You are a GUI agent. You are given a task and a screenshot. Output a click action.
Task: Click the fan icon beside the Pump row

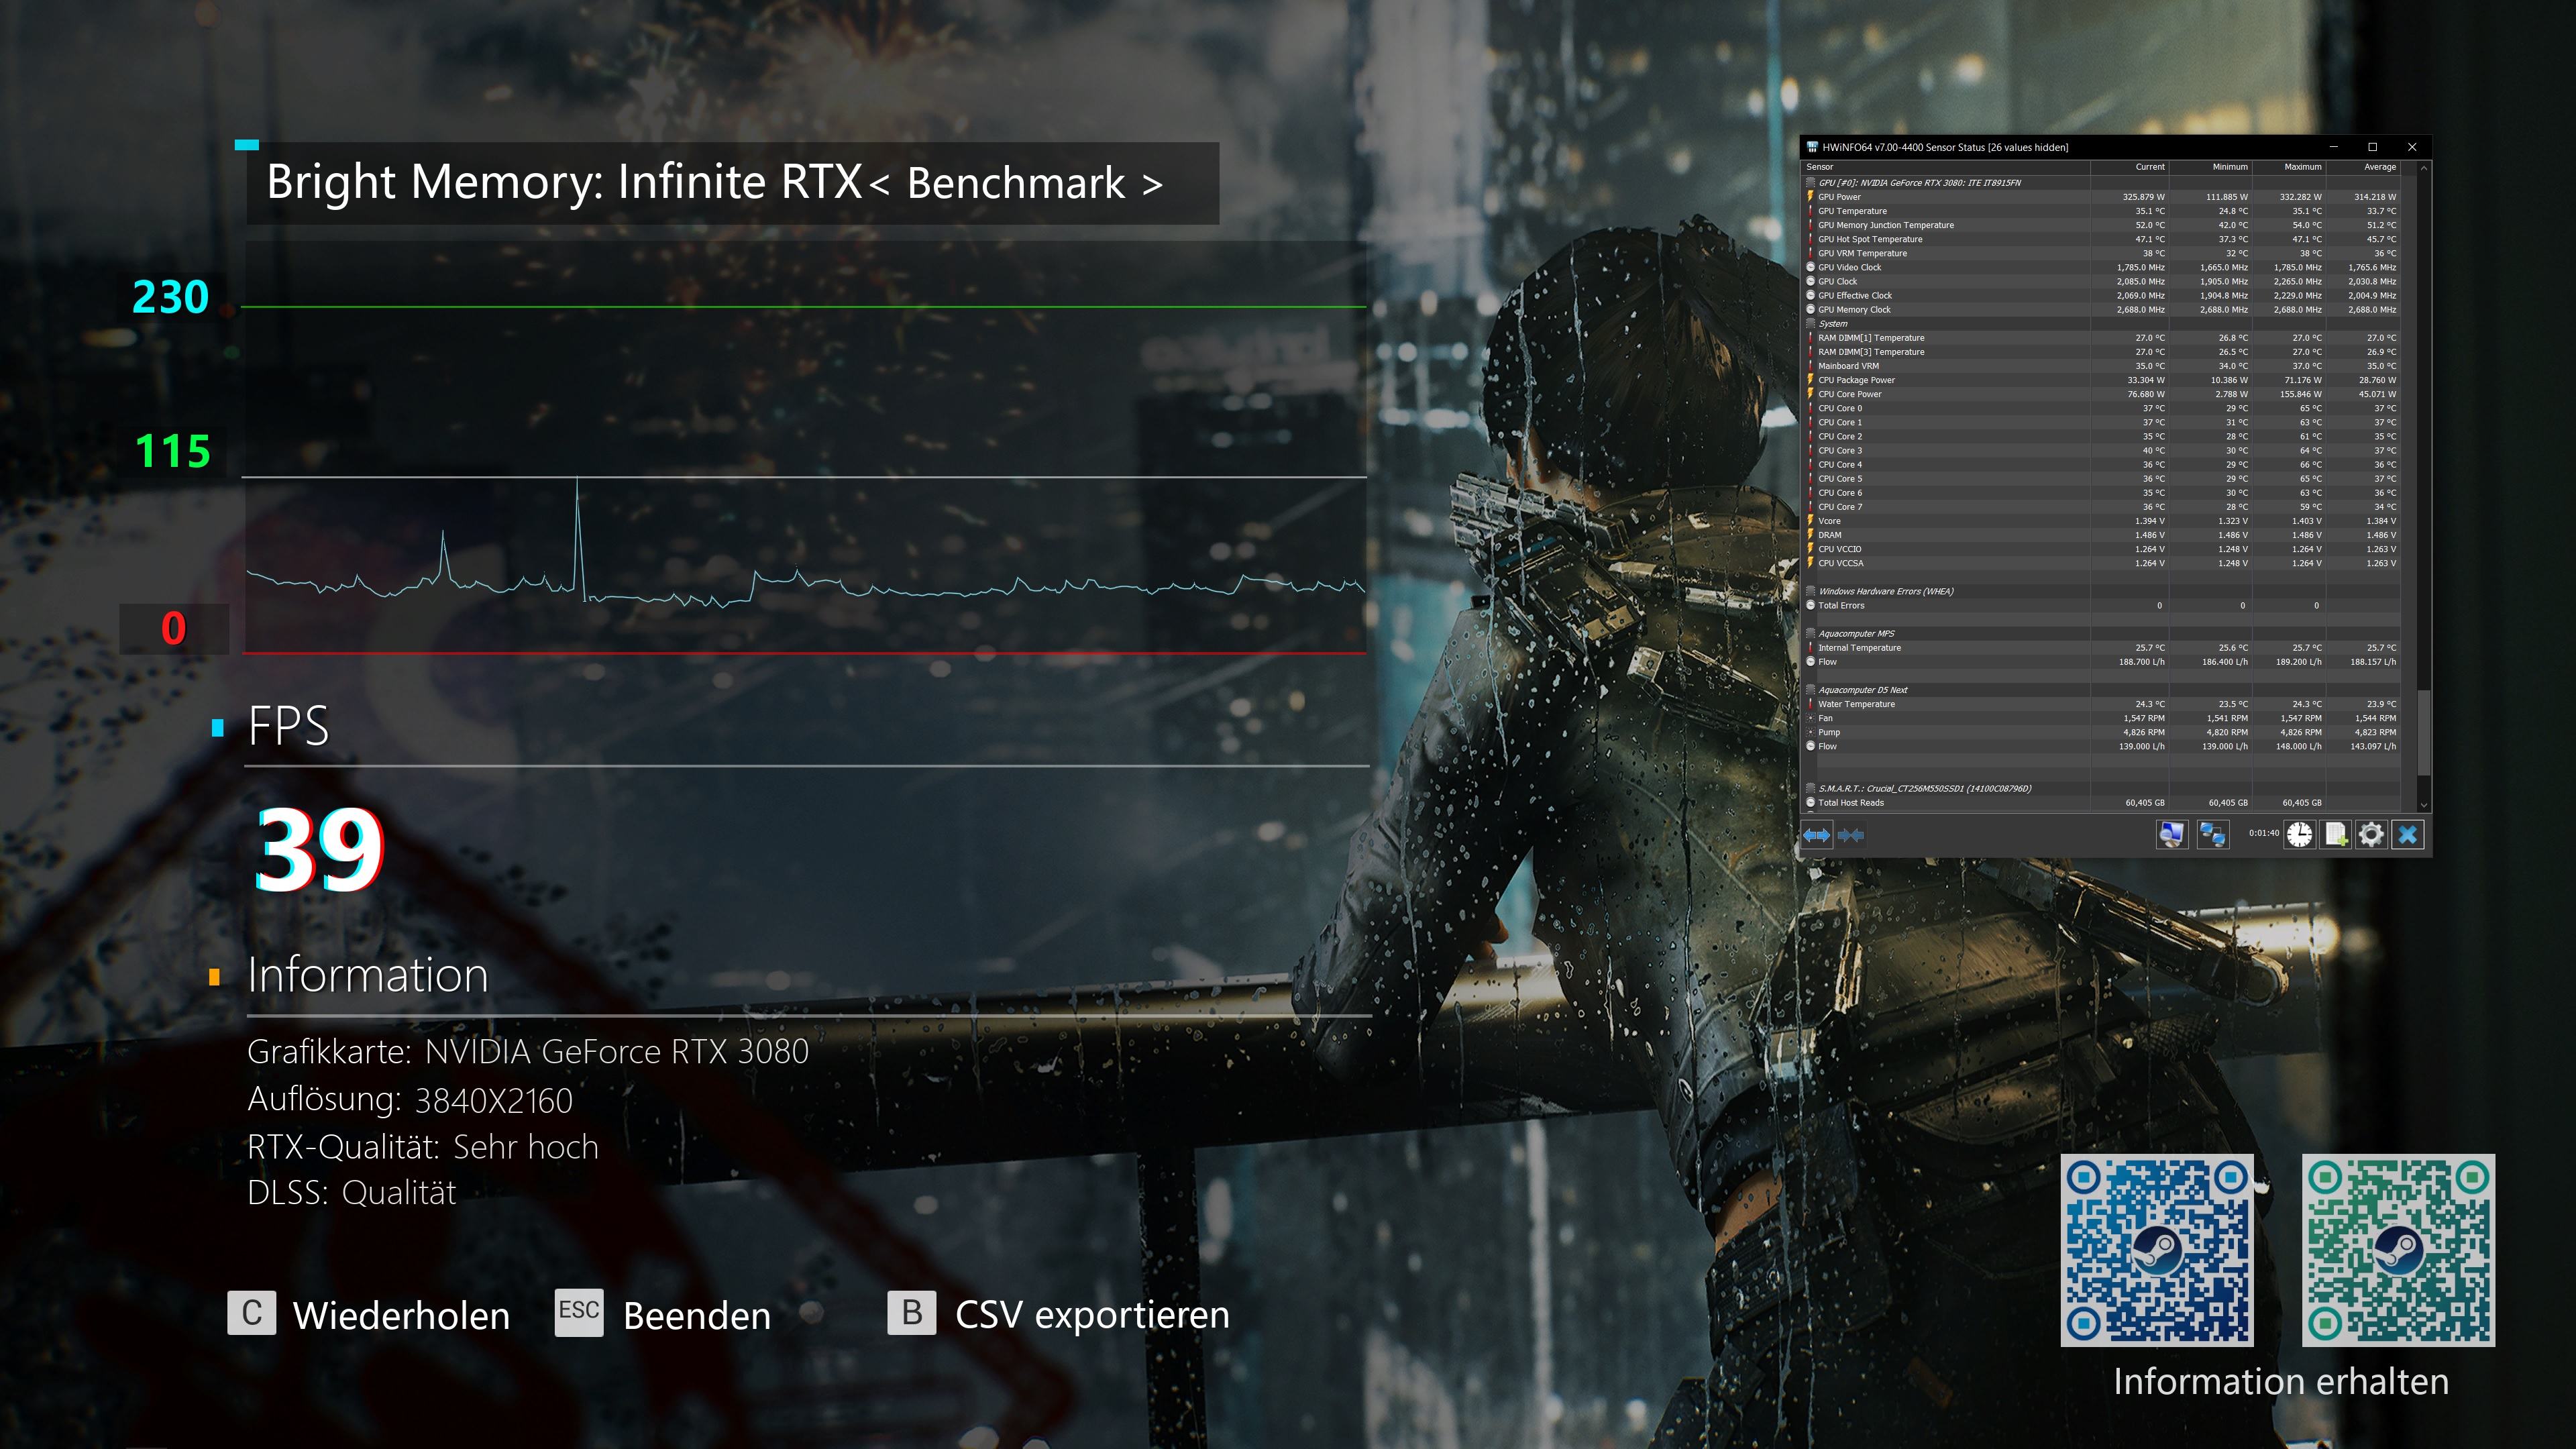pyautogui.click(x=1811, y=732)
